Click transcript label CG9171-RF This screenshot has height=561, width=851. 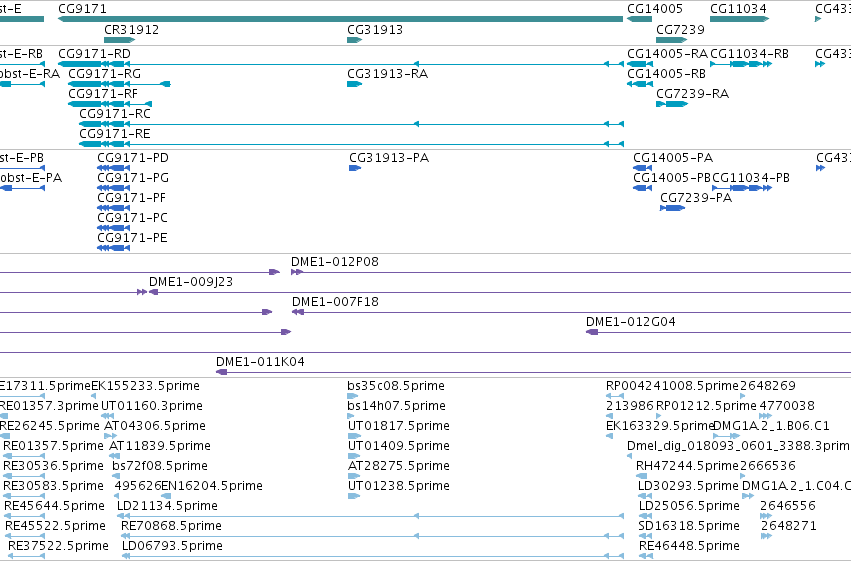(x=103, y=94)
